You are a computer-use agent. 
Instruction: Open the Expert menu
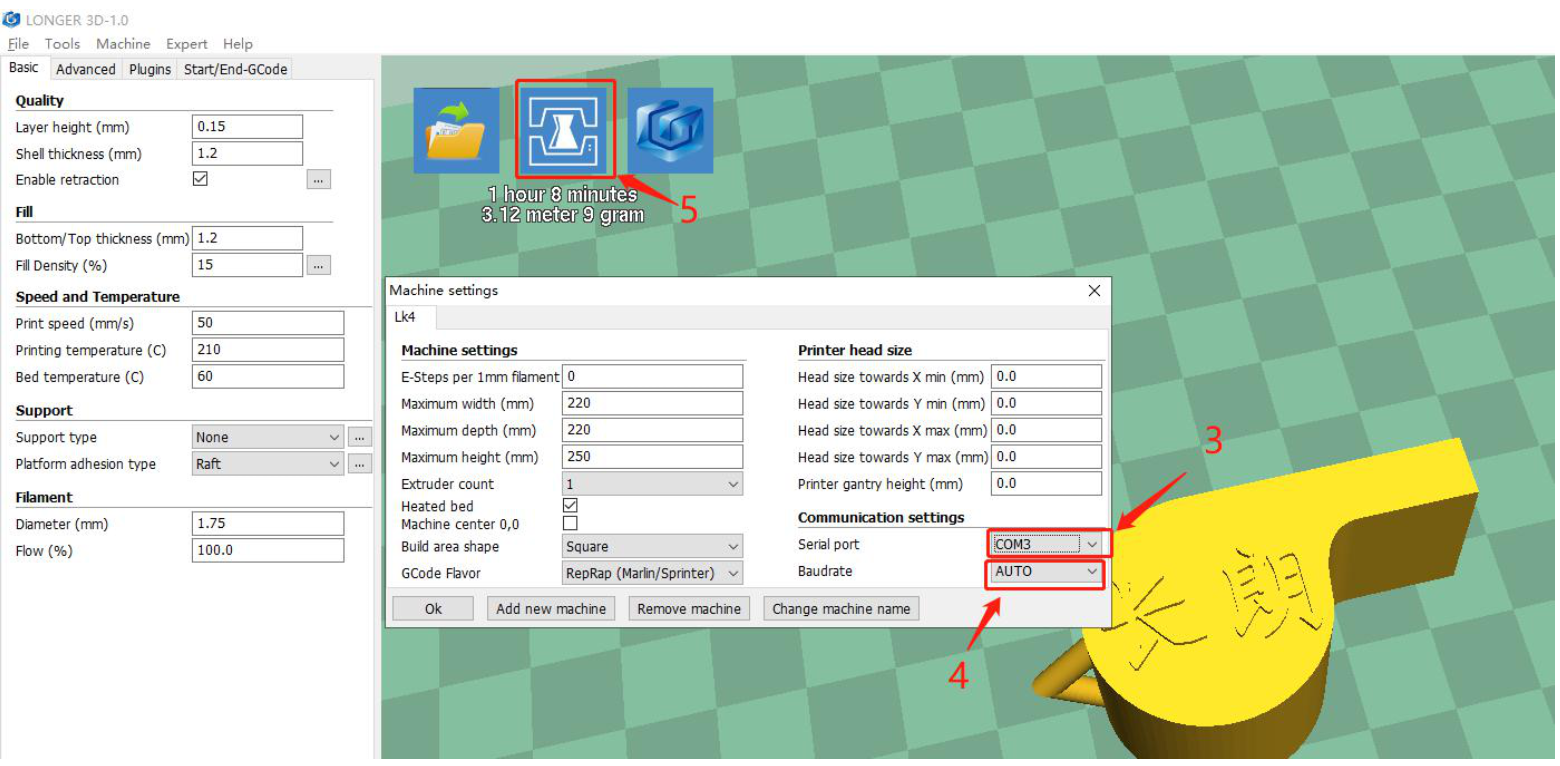tap(187, 44)
